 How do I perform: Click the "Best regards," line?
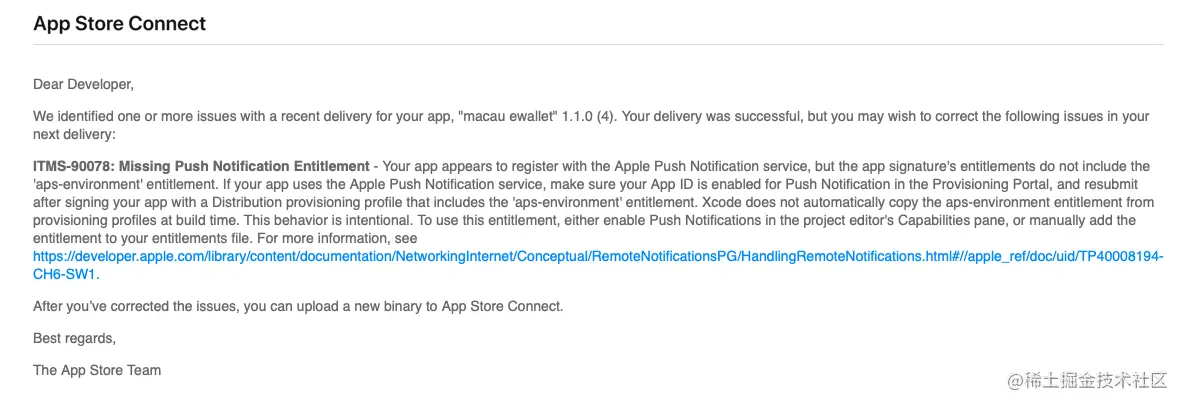(75, 339)
